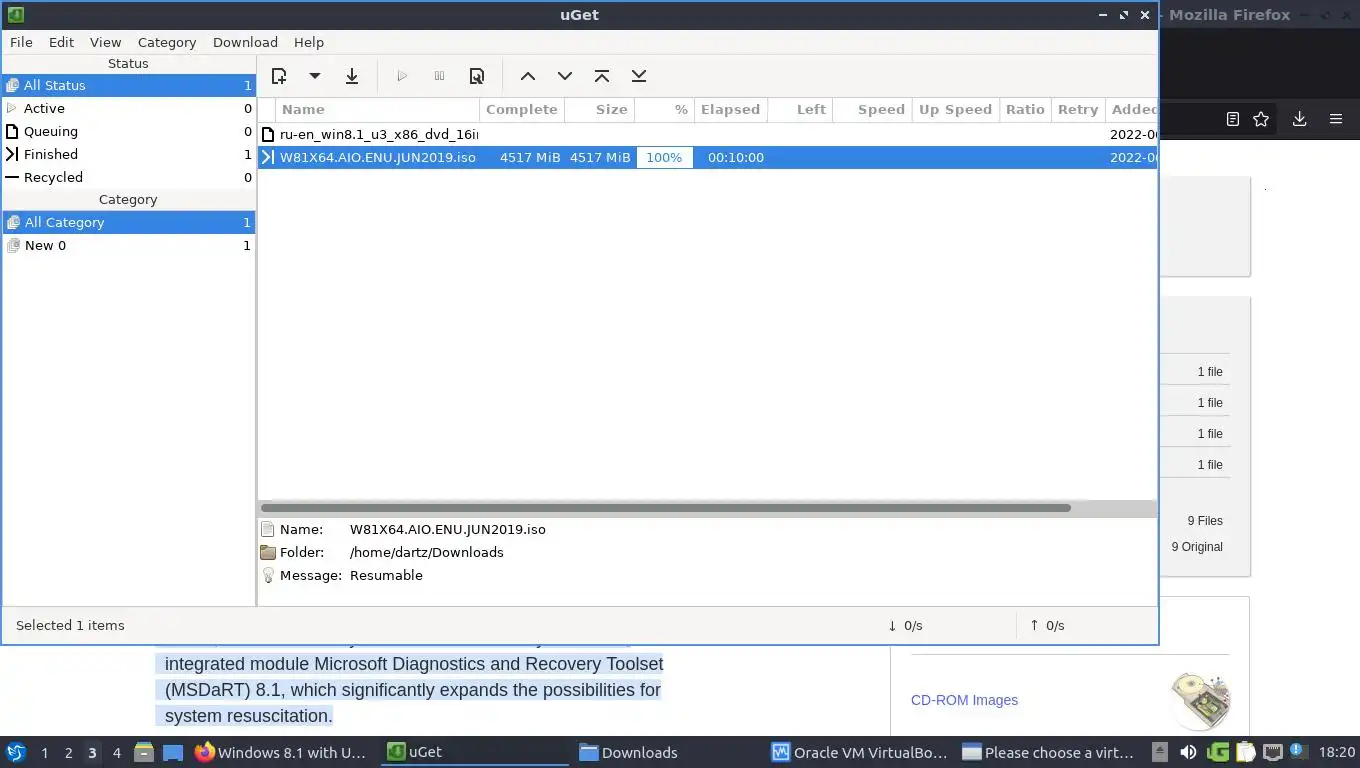This screenshot has height=768, width=1360.
Task: Select the ru-en_win8.1_u3_x86_dvd download row
Action: (707, 134)
